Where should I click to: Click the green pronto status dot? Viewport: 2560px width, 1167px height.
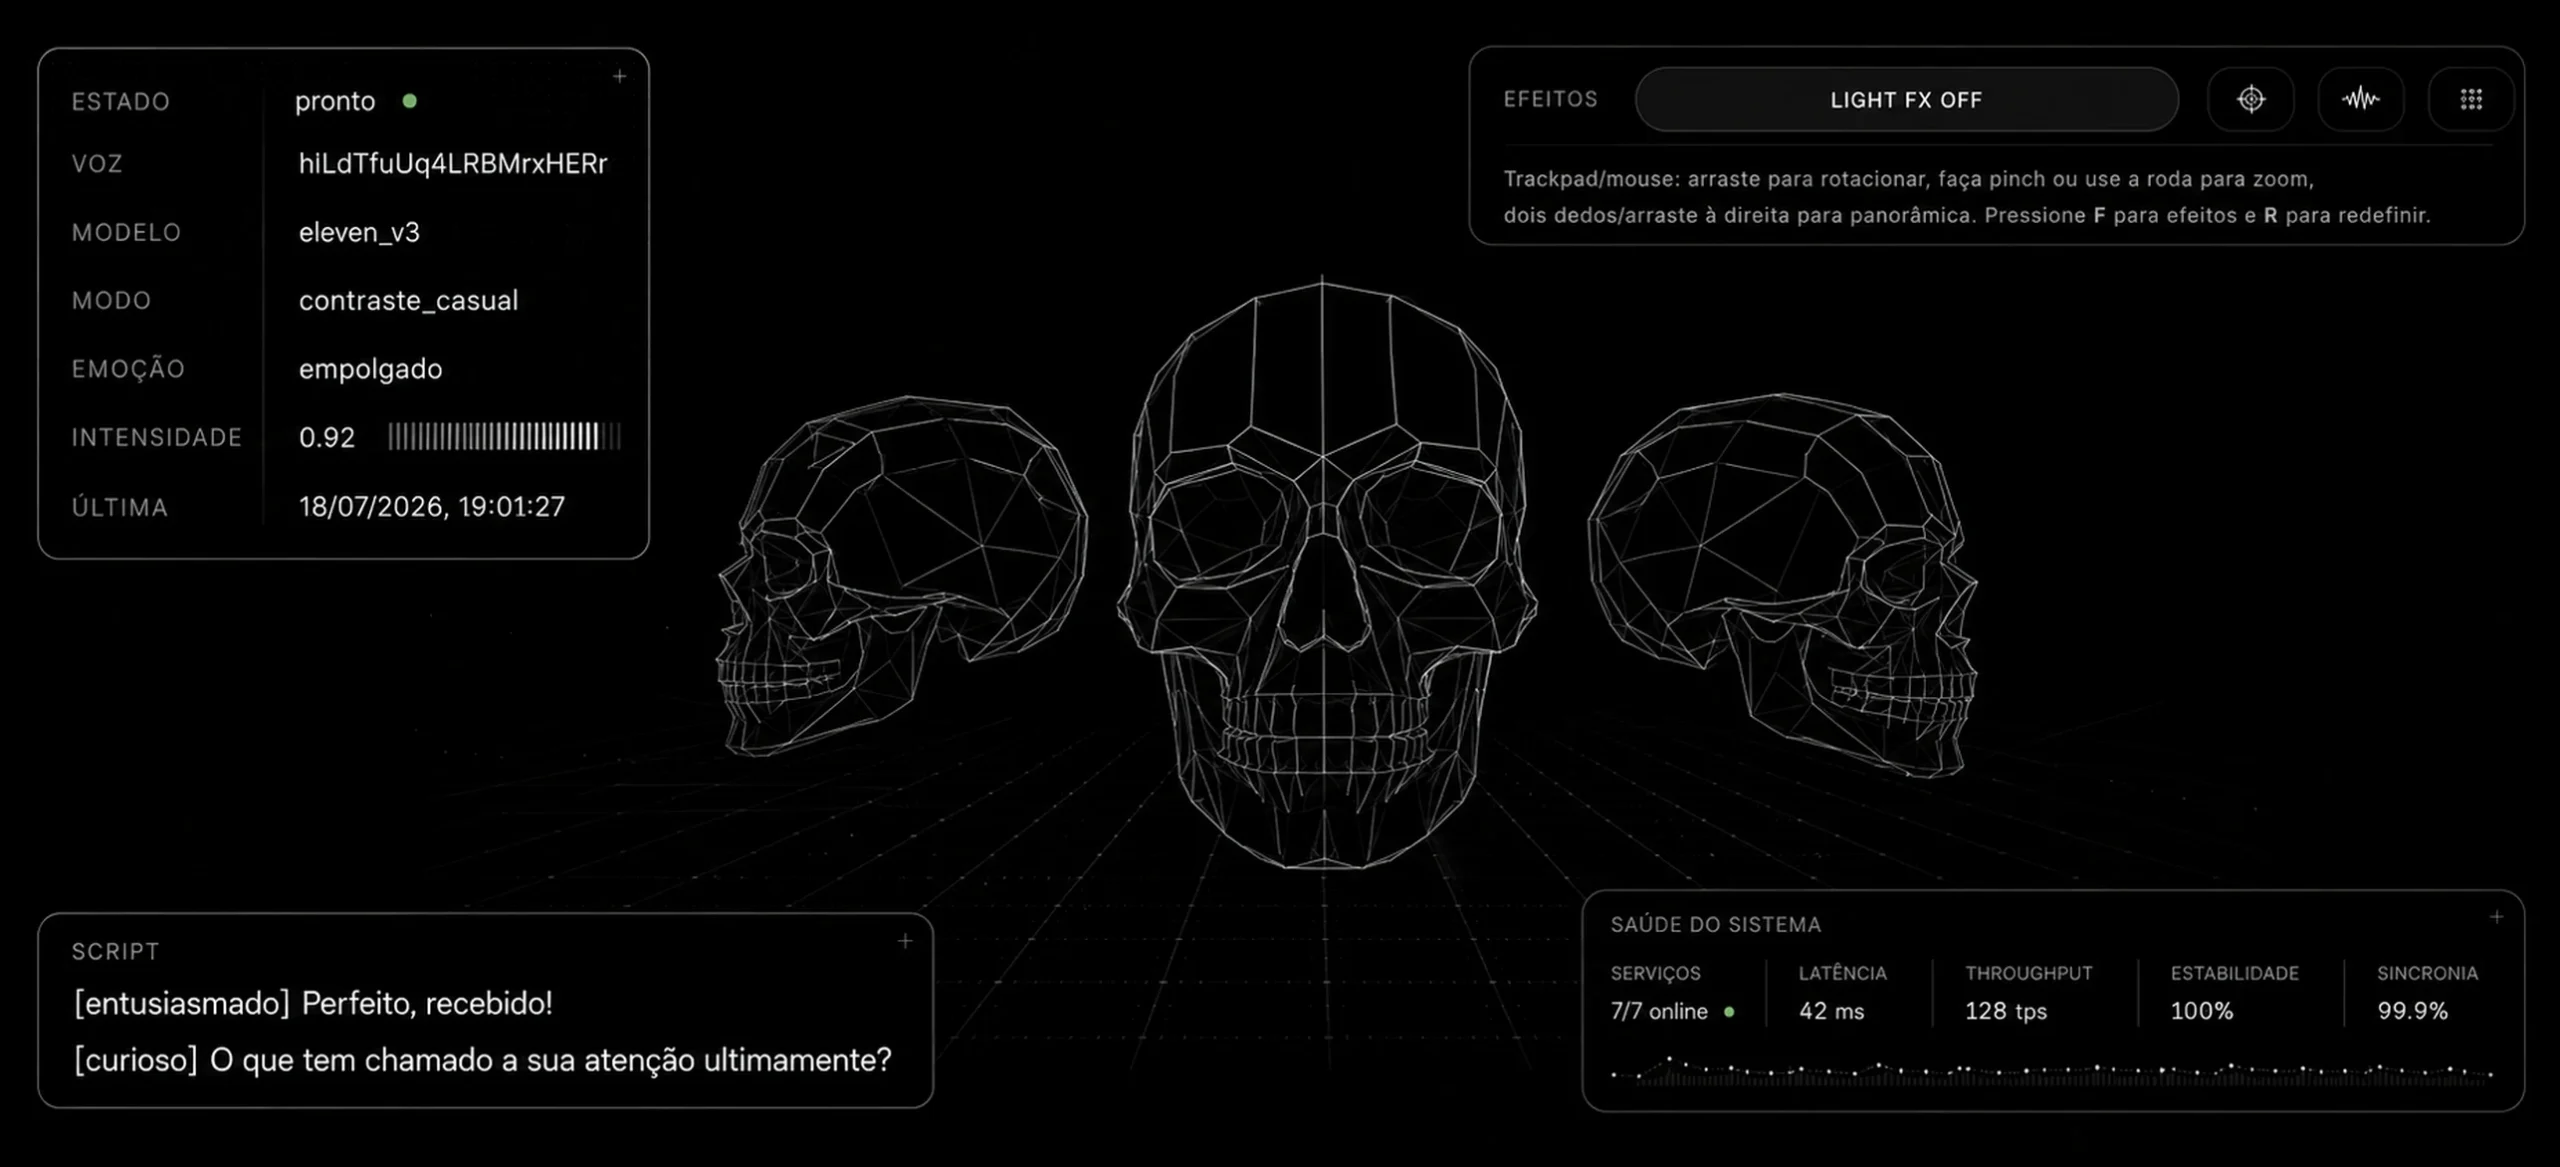(x=409, y=101)
